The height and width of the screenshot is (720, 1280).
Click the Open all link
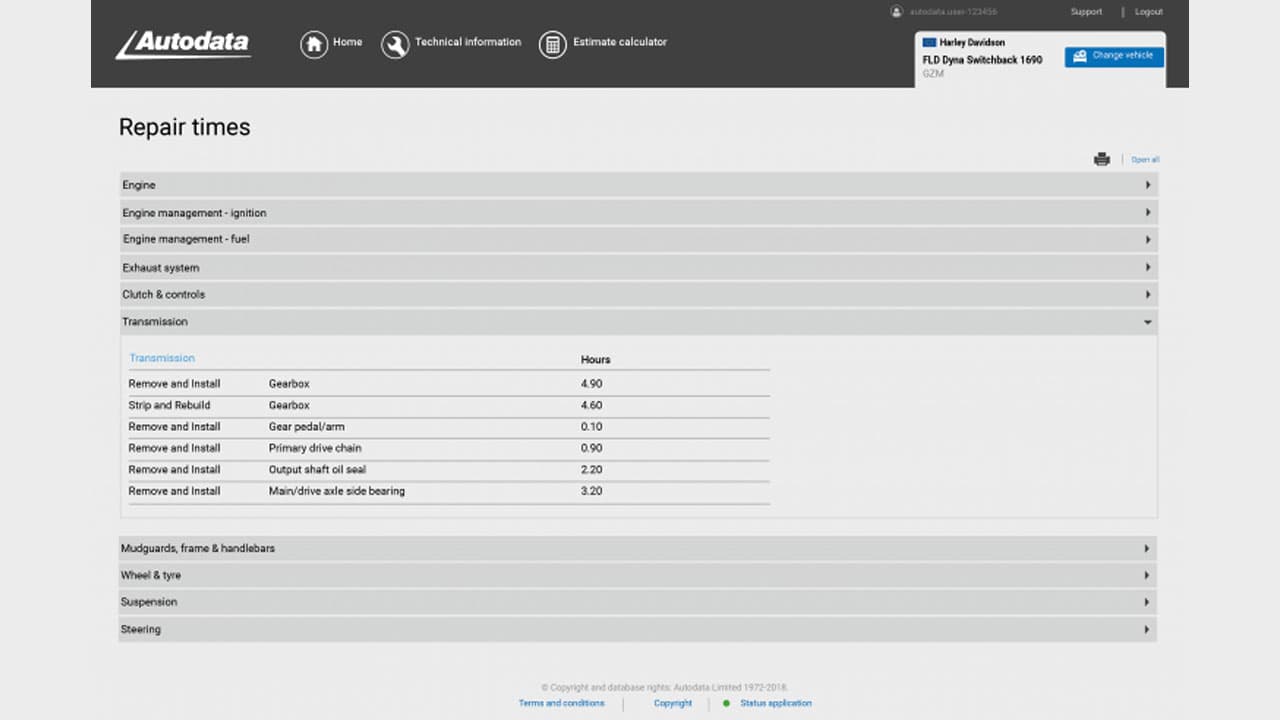click(x=1144, y=158)
